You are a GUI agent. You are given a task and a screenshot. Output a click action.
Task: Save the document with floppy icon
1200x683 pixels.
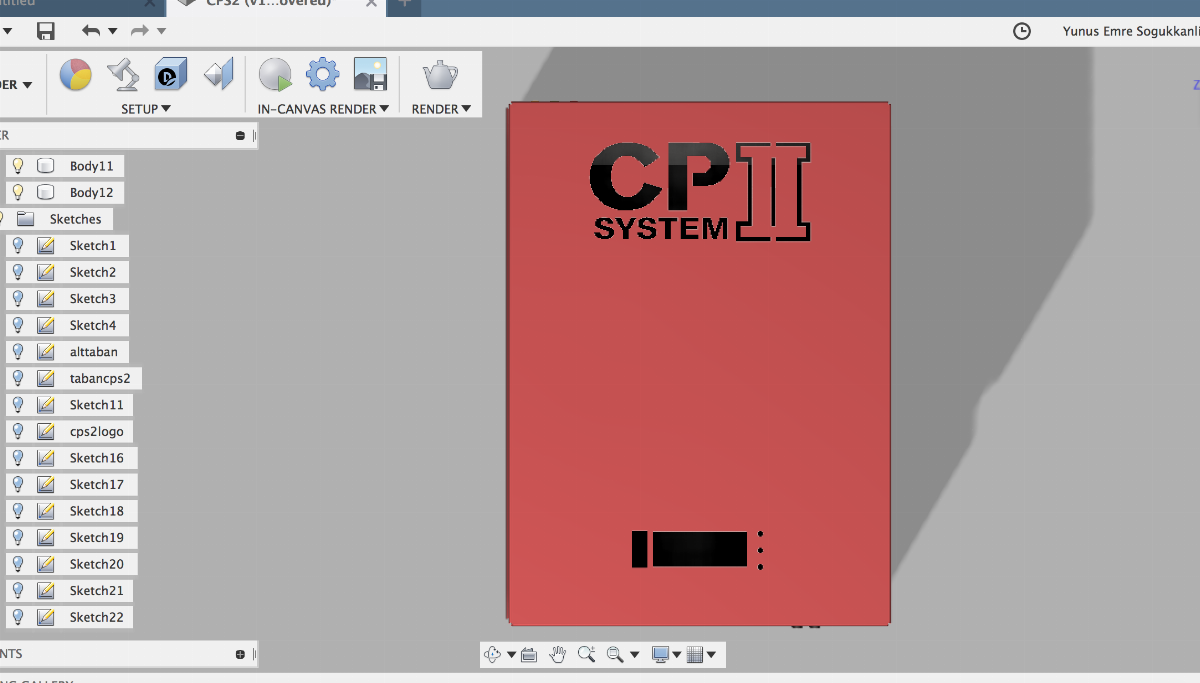tap(46, 31)
